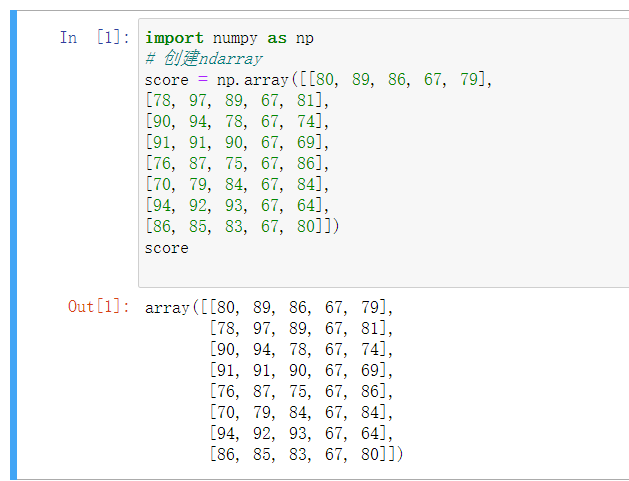Screen dimensions: 629x481
Task: Click the 'score = np.array' assignment line
Action: click(319, 79)
